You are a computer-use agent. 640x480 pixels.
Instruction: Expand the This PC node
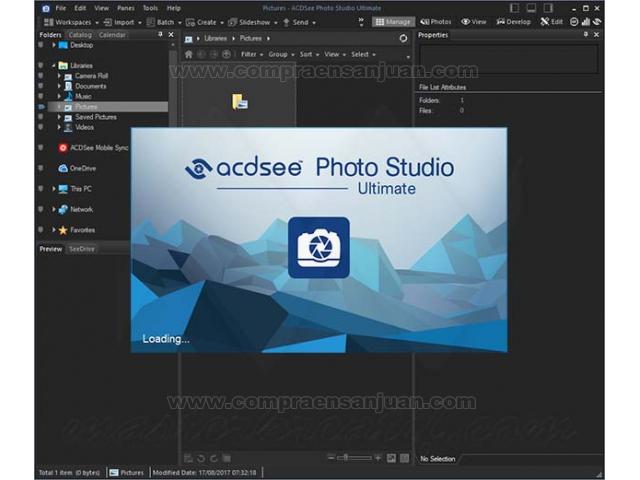53,189
